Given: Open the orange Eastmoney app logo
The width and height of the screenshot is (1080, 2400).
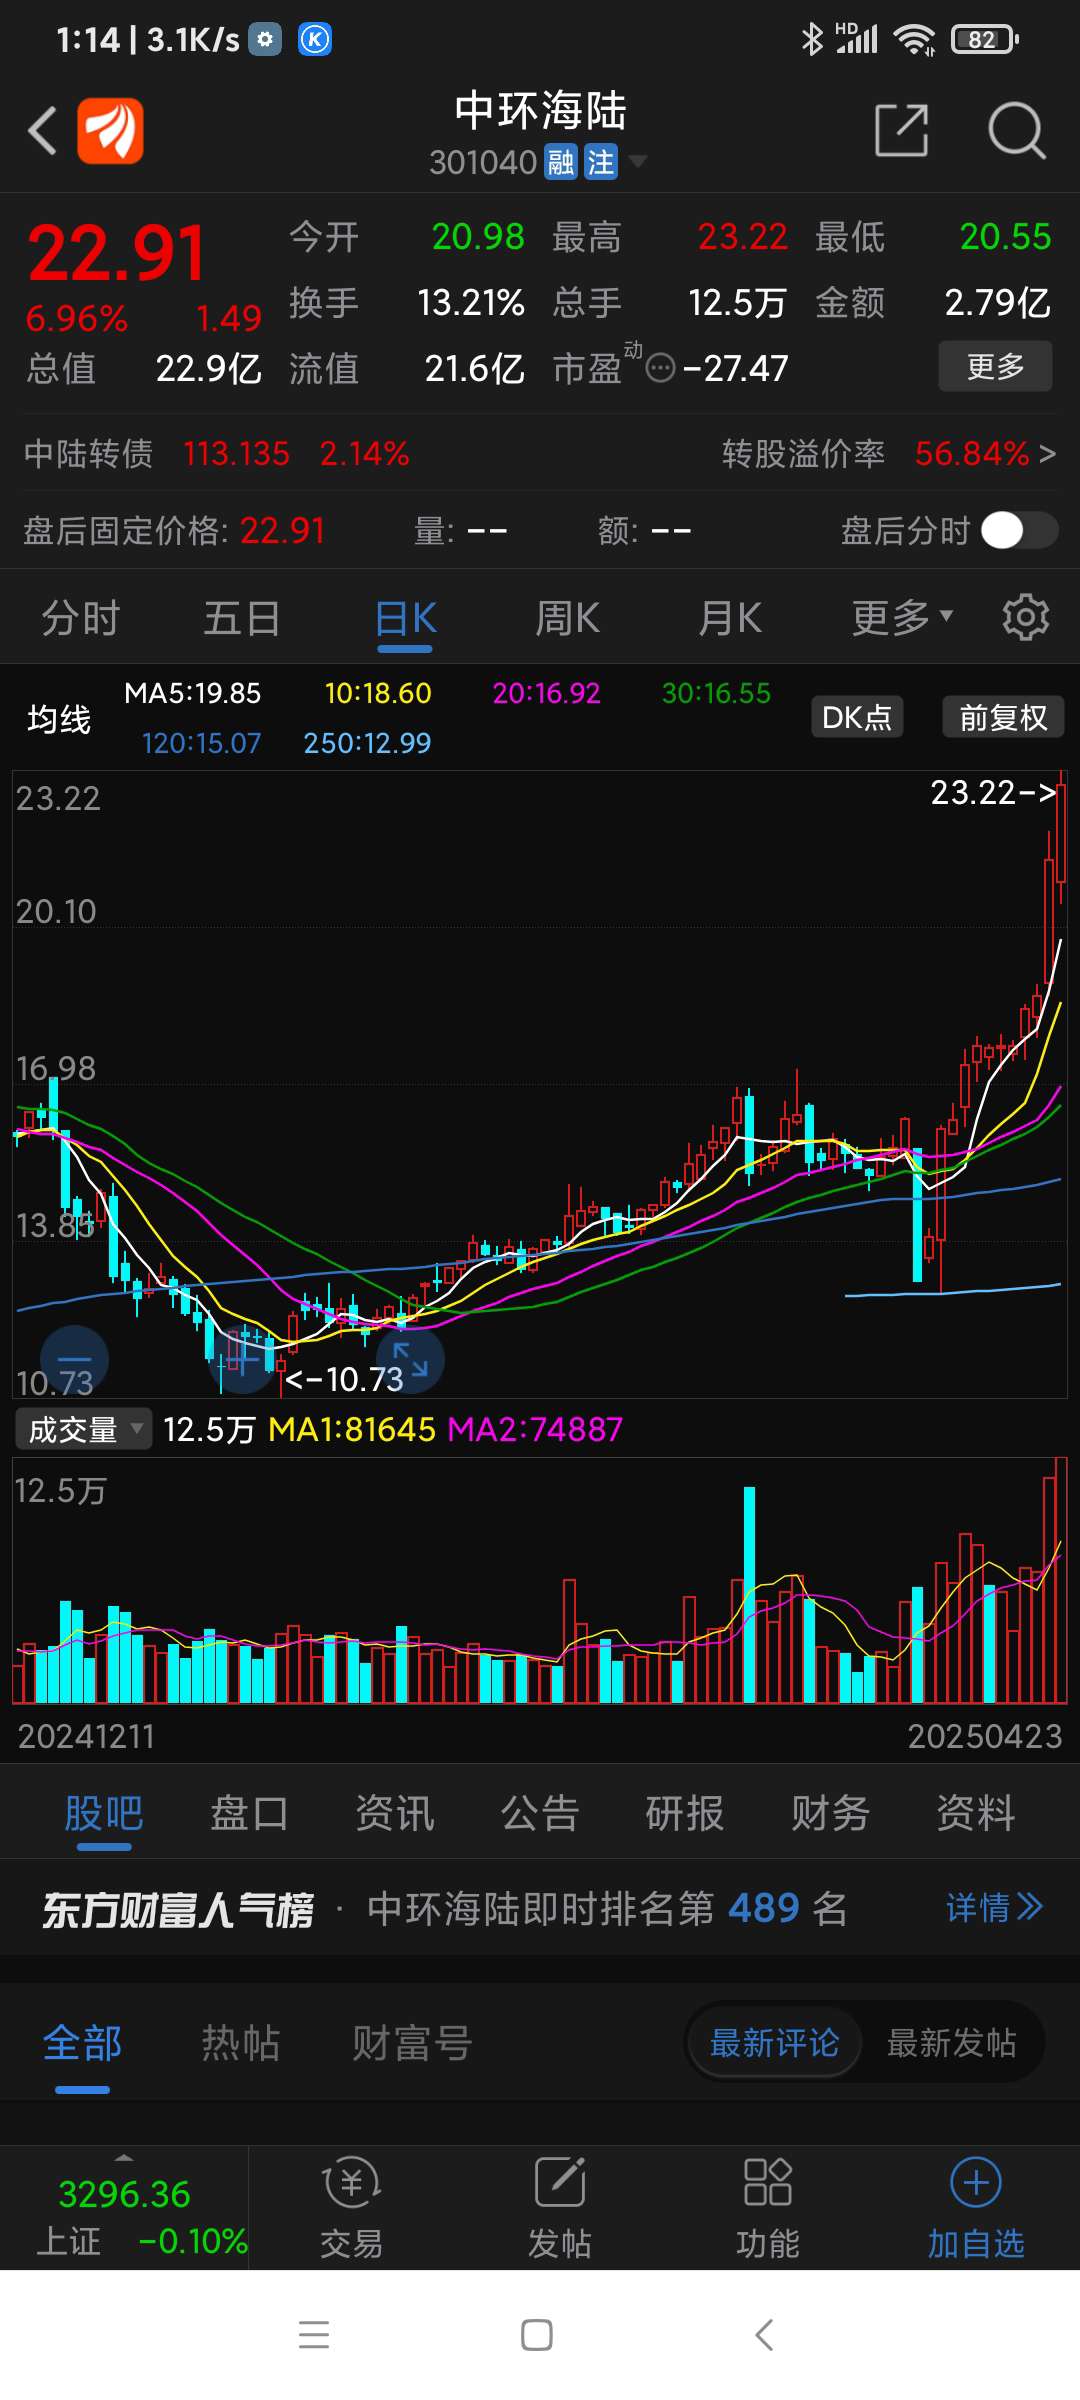Looking at the screenshot, I should (110, 130).
